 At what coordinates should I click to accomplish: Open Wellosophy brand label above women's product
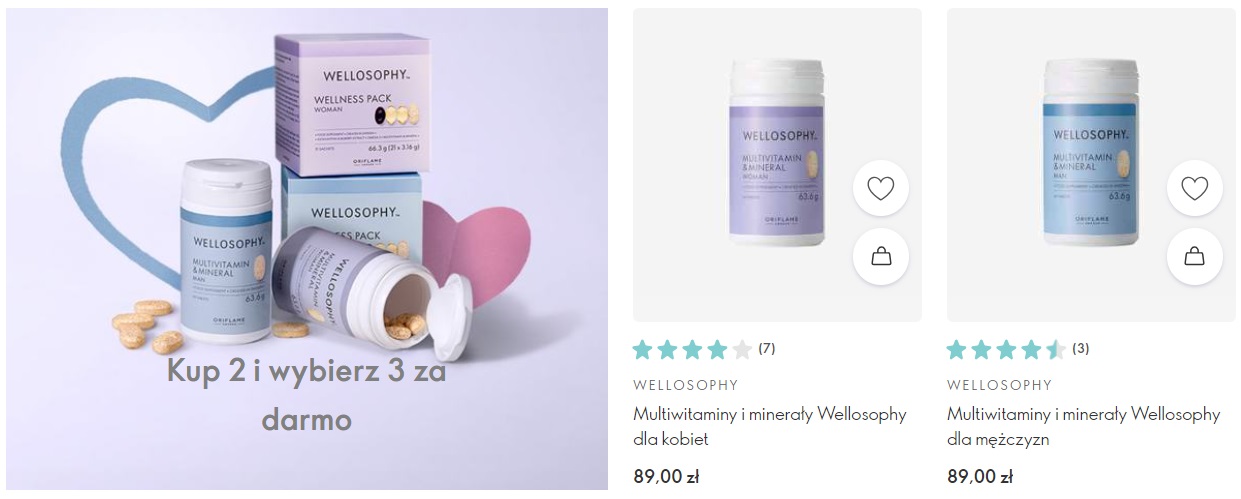pyautogui.click(x=686, y=385)
